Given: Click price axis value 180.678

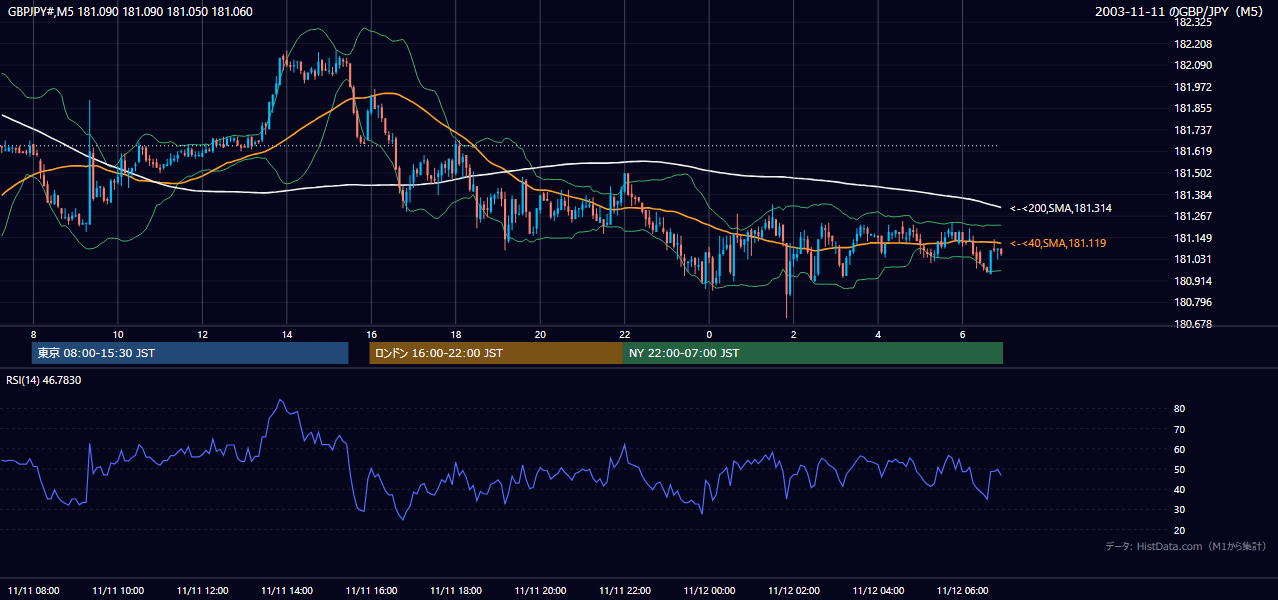Looking at the screenshot, I should [x=1193, y=323].
